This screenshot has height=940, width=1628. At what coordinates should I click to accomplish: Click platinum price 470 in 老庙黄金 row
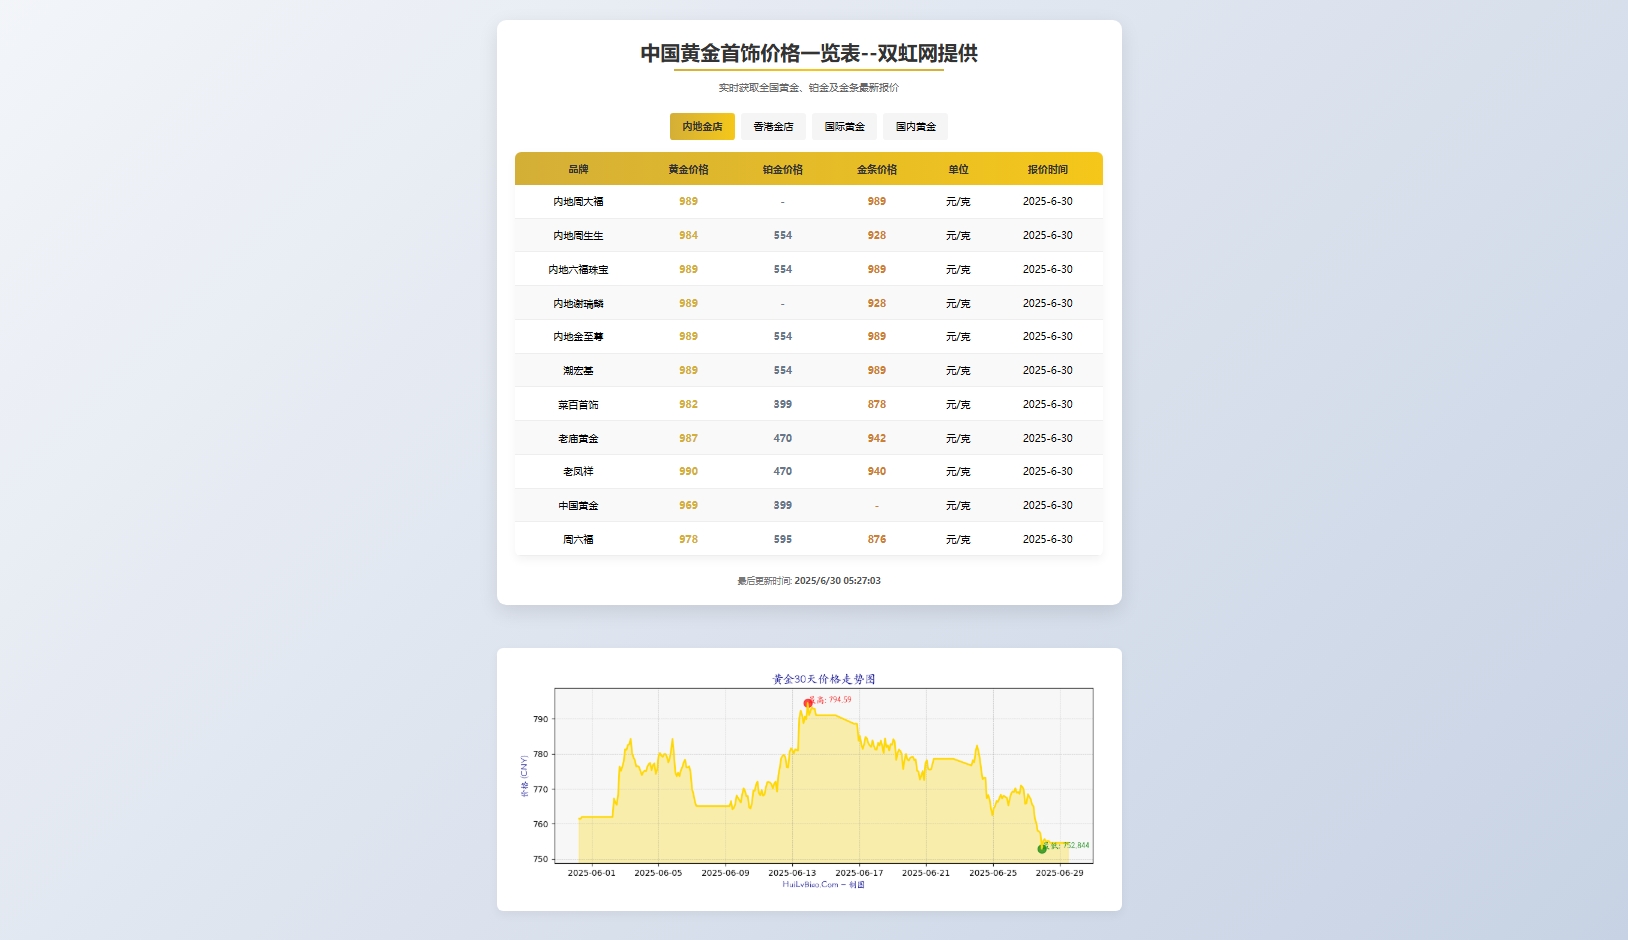point(782,439)
